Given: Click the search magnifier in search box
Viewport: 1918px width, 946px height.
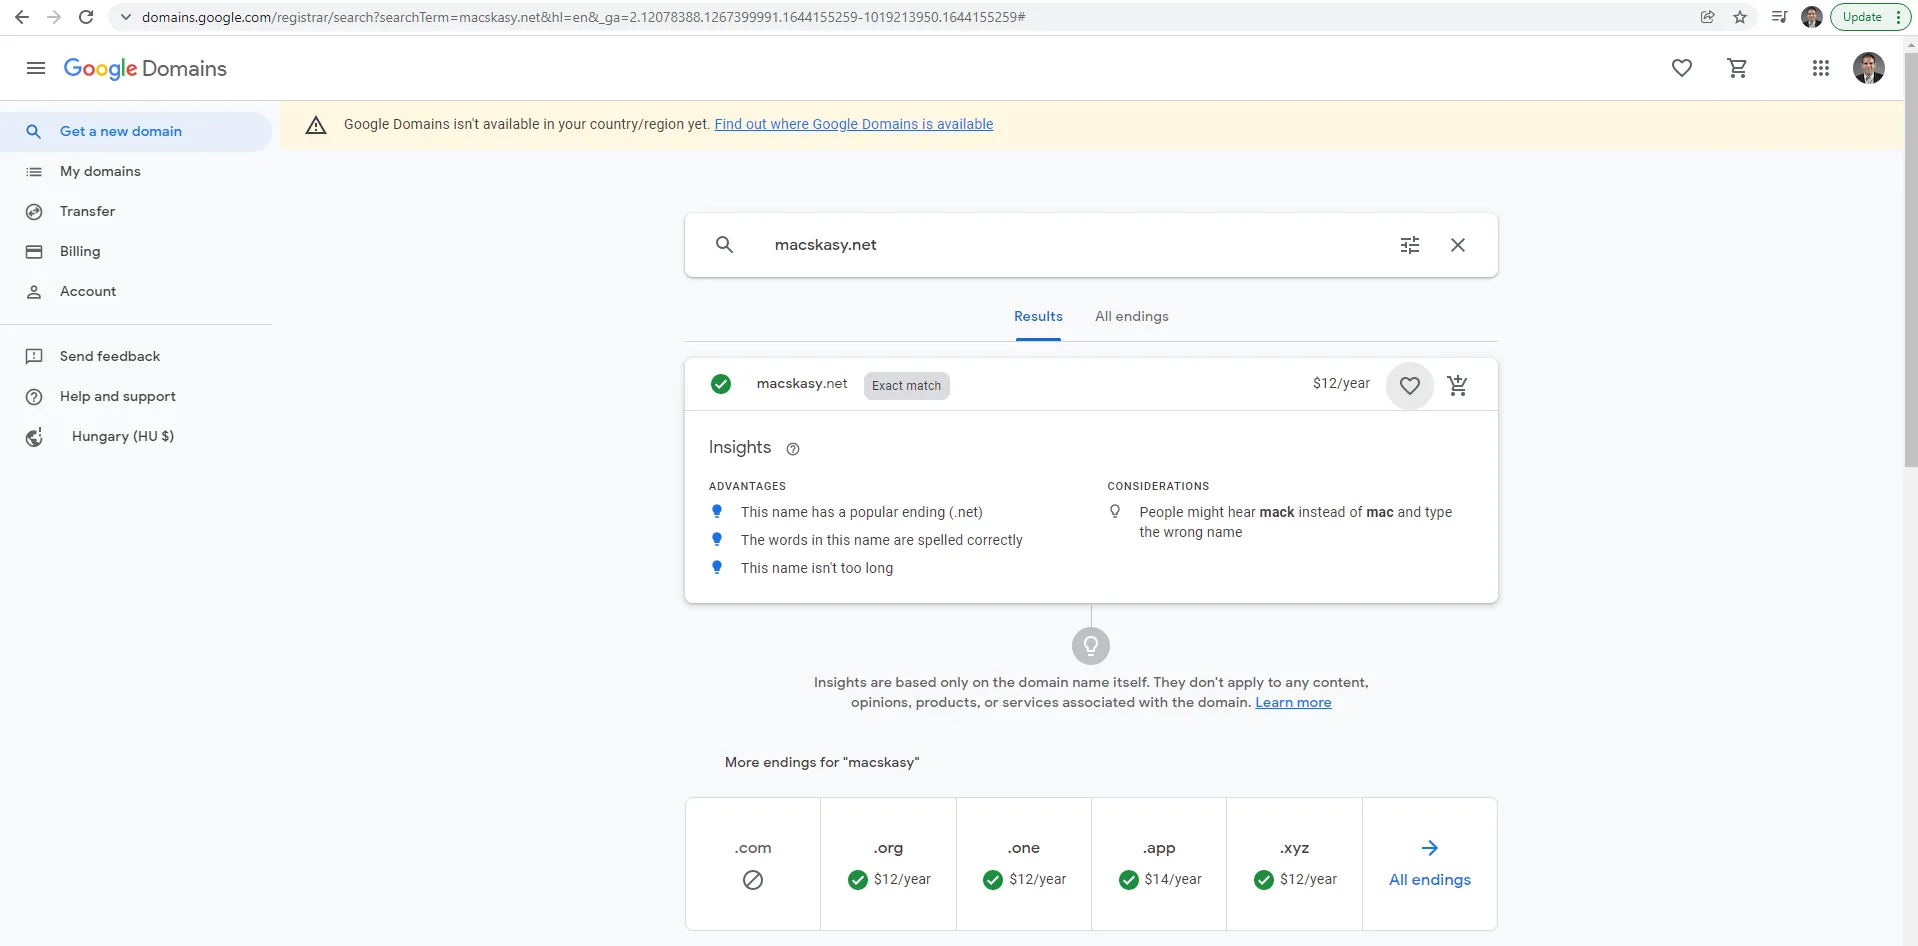Looking at the screenshot, I should (725, 245).
